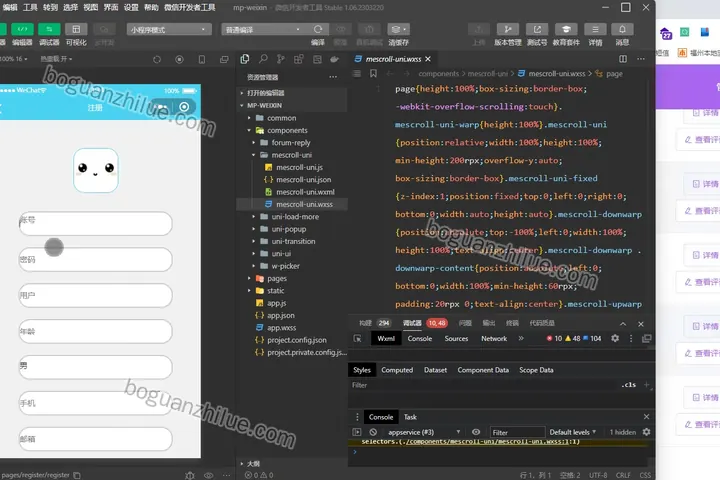The image size is (720, 480).
Task: Open the WeChat DevTools menu
Action: point(190,7)
